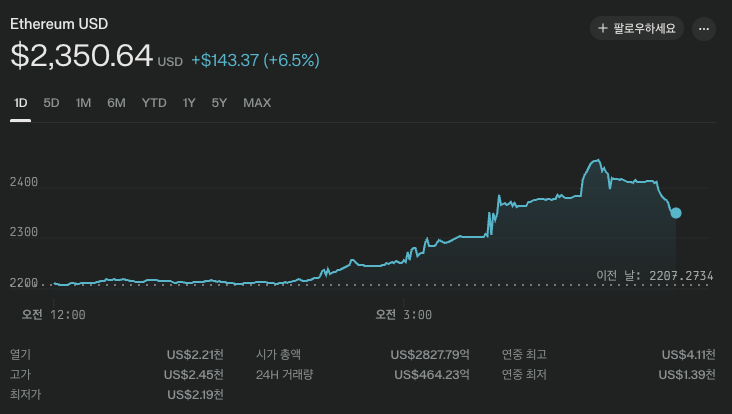Viewport: 732px width, 414px height.
Task: Click the low value US$2.19천
Action: (195, 395)
